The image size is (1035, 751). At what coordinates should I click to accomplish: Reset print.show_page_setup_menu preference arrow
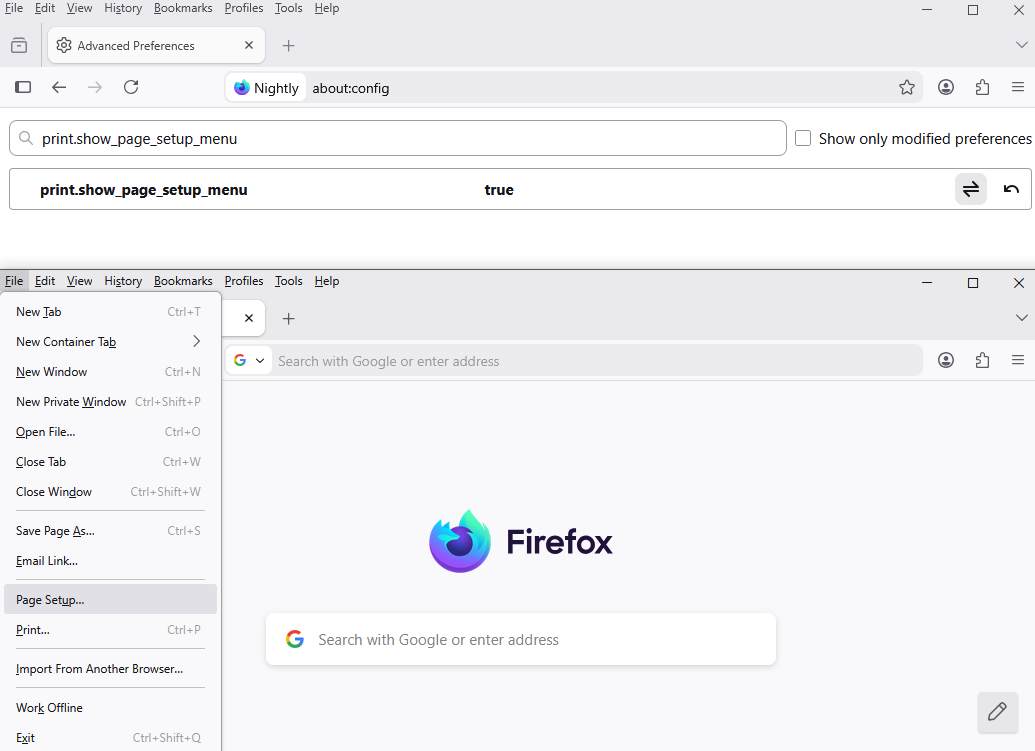pyautogui.click(x=1011, y=189)
